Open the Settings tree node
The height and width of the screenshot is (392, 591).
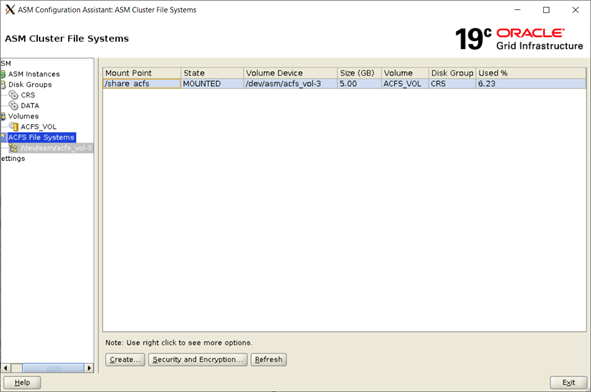click(13, 158)
